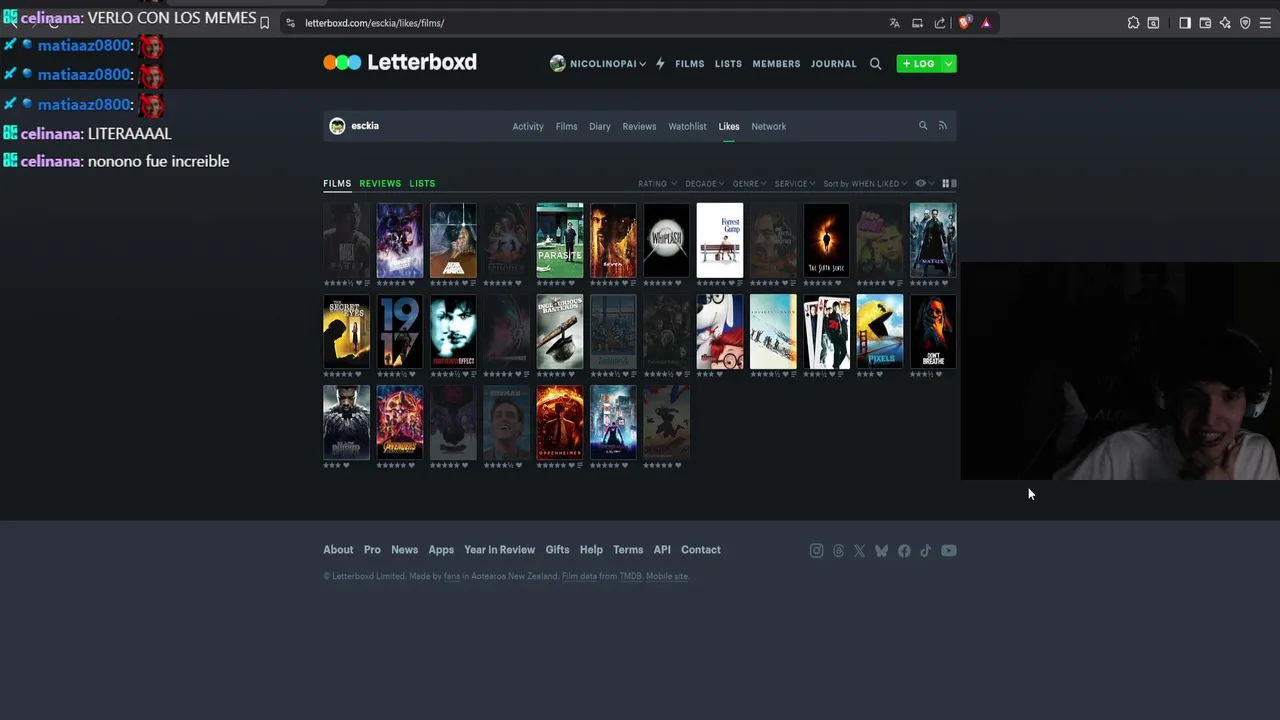The height and width of the screenshot is (720, 1280).
Task: Click the Letterboxd logo
Action: (400, 62)
